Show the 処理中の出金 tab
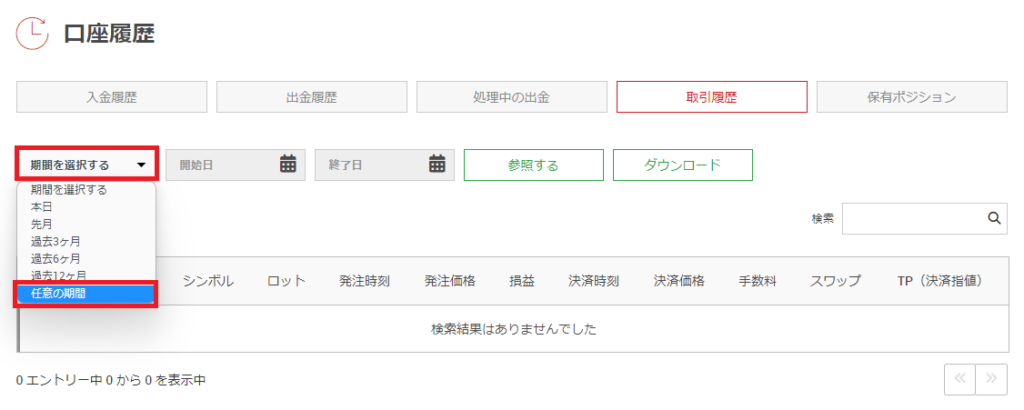1024x410 pixels. pyautogui.click(x=511, y=97)
